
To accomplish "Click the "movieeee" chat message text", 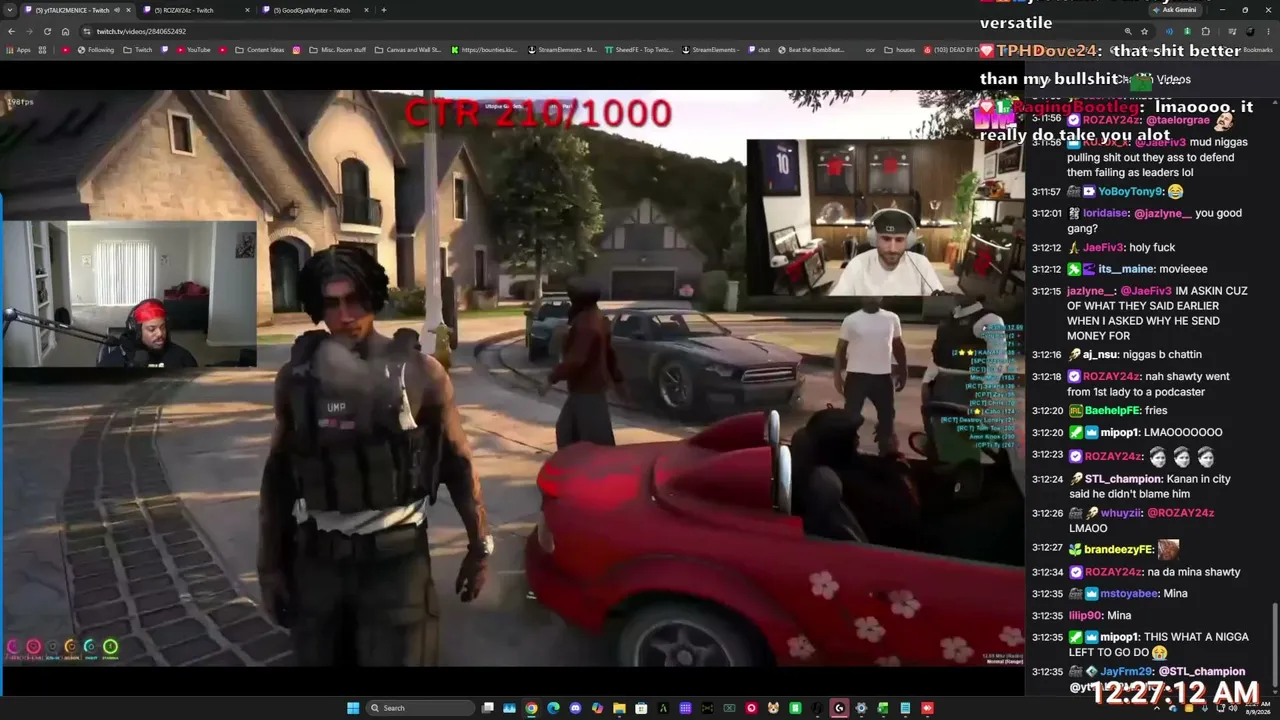I will point(1184,270).
